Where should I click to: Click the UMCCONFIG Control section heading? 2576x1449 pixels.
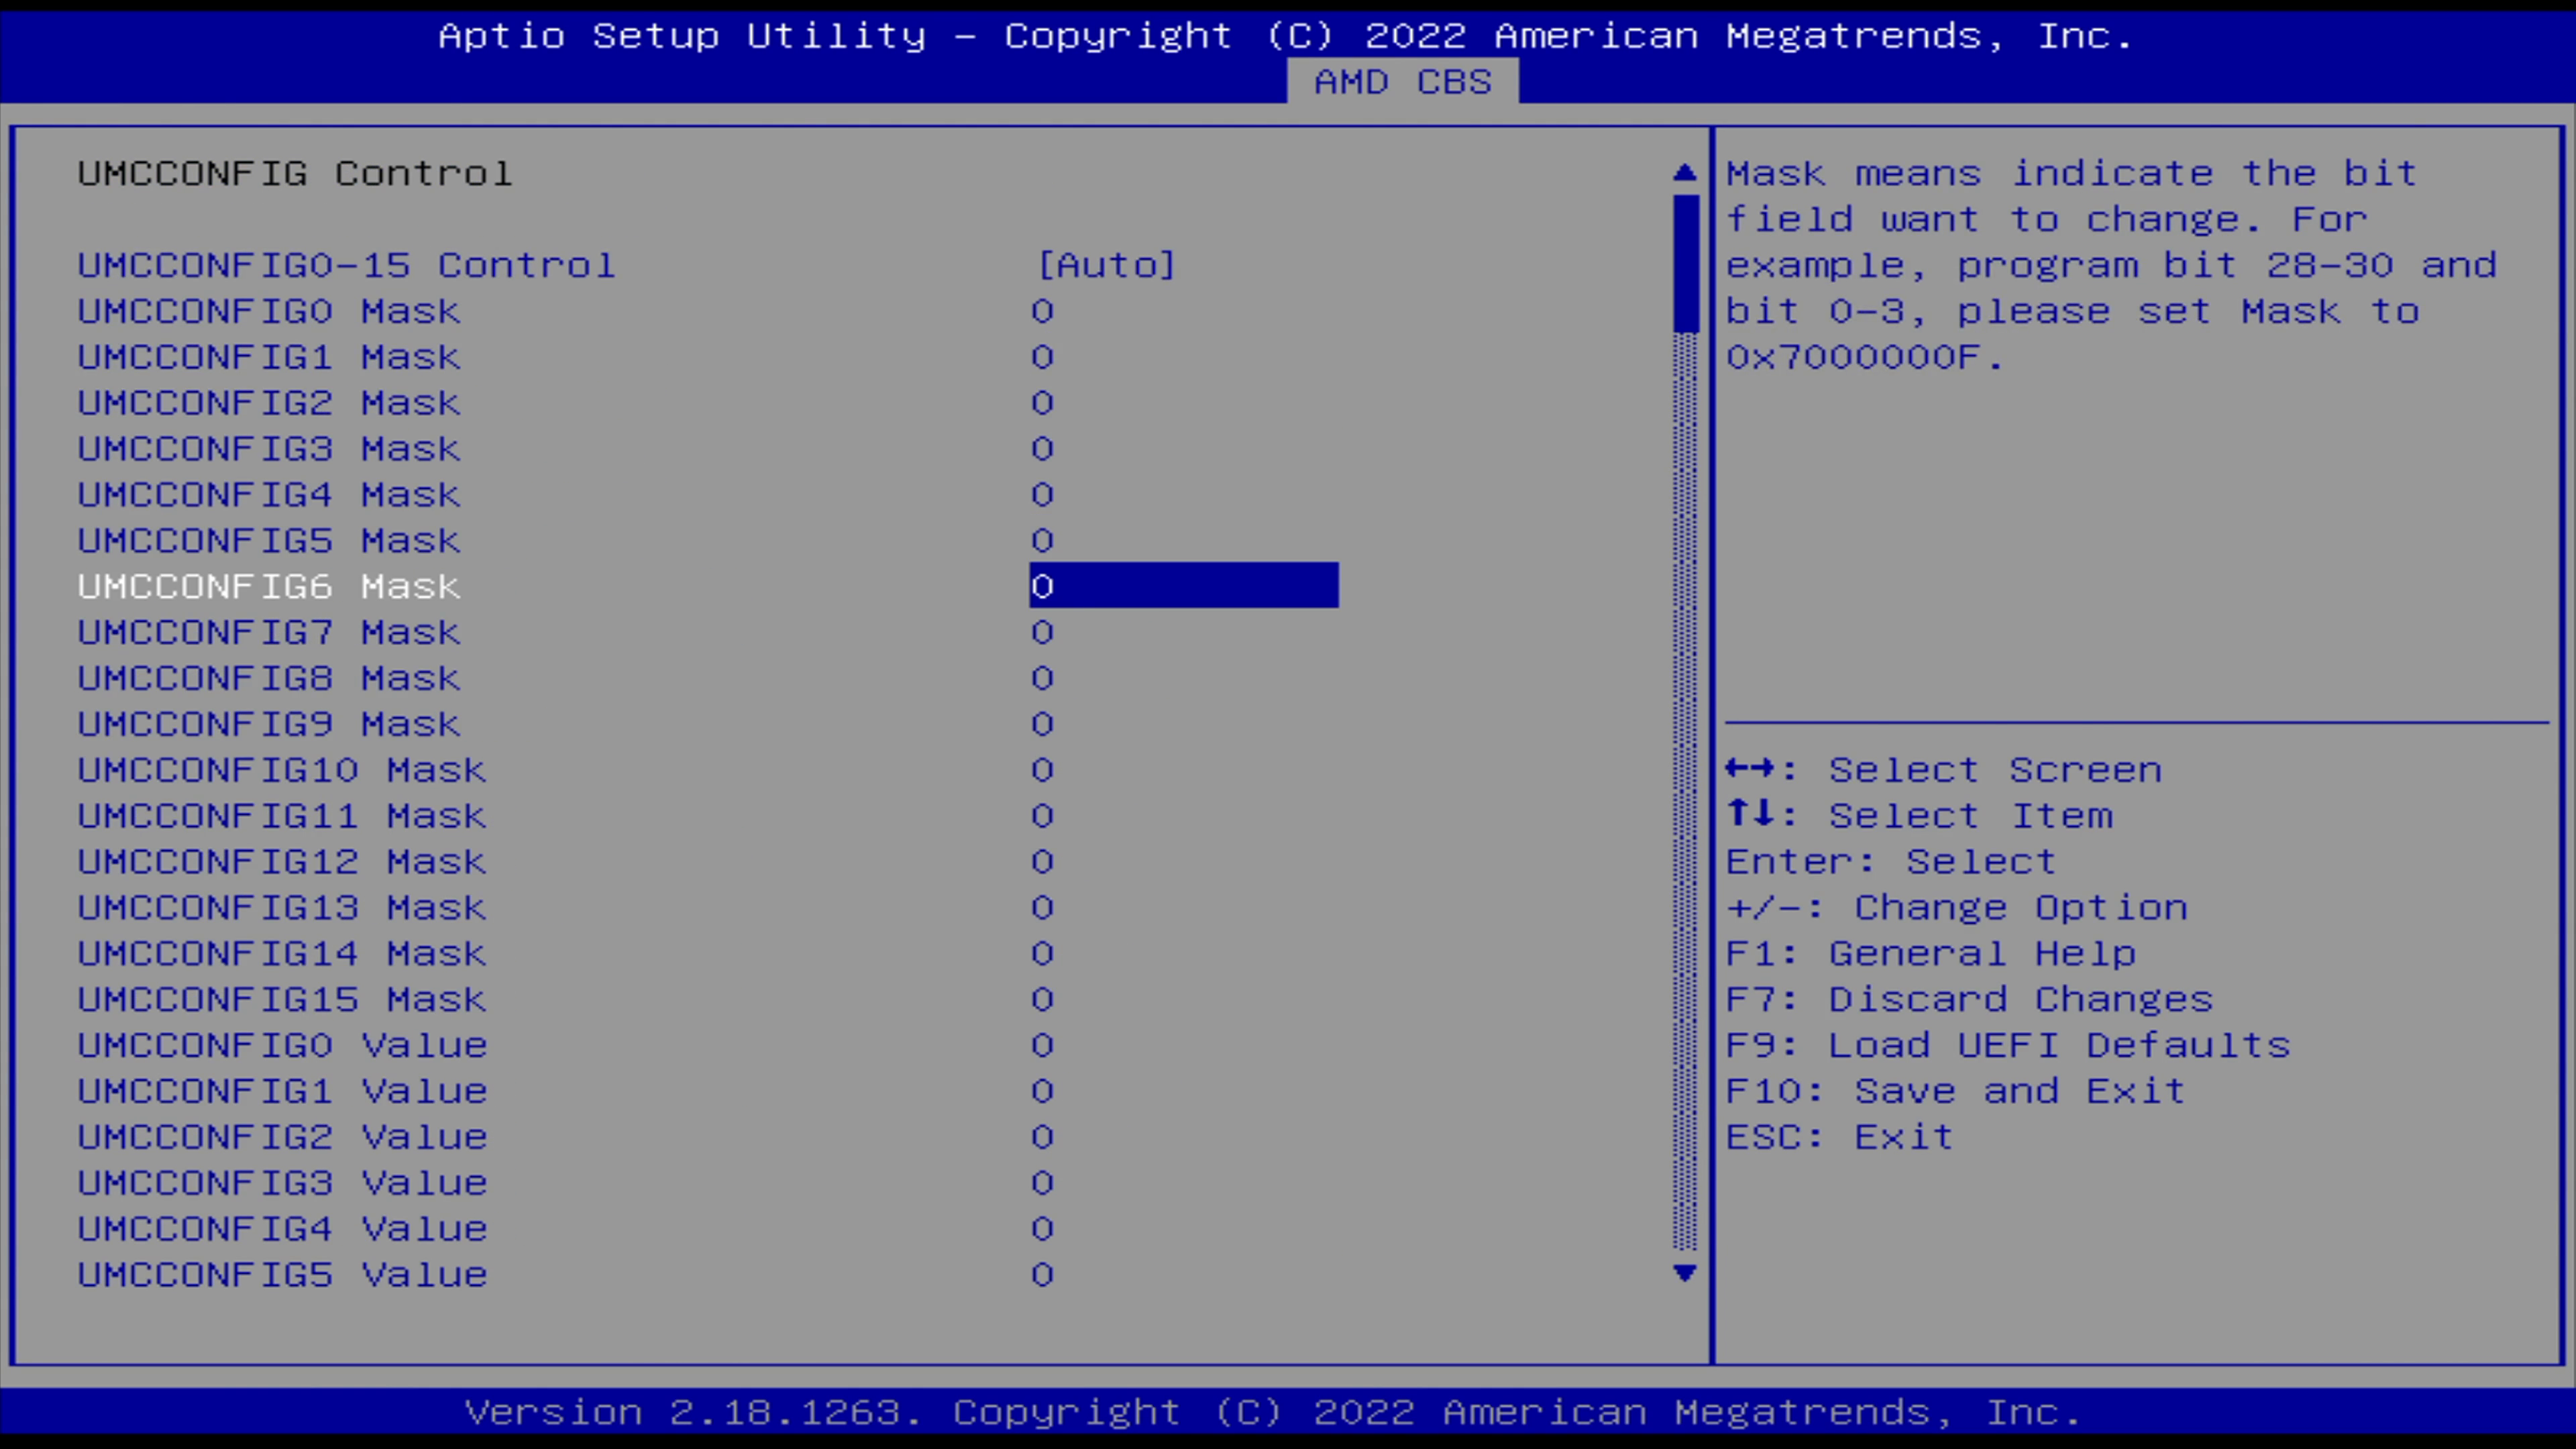(295, 173)
